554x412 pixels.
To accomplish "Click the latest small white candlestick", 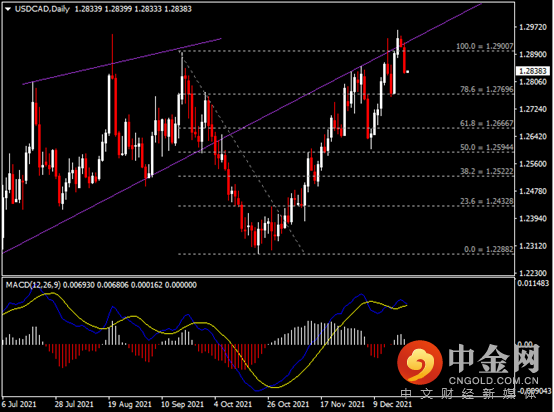I will pos(408,72).
